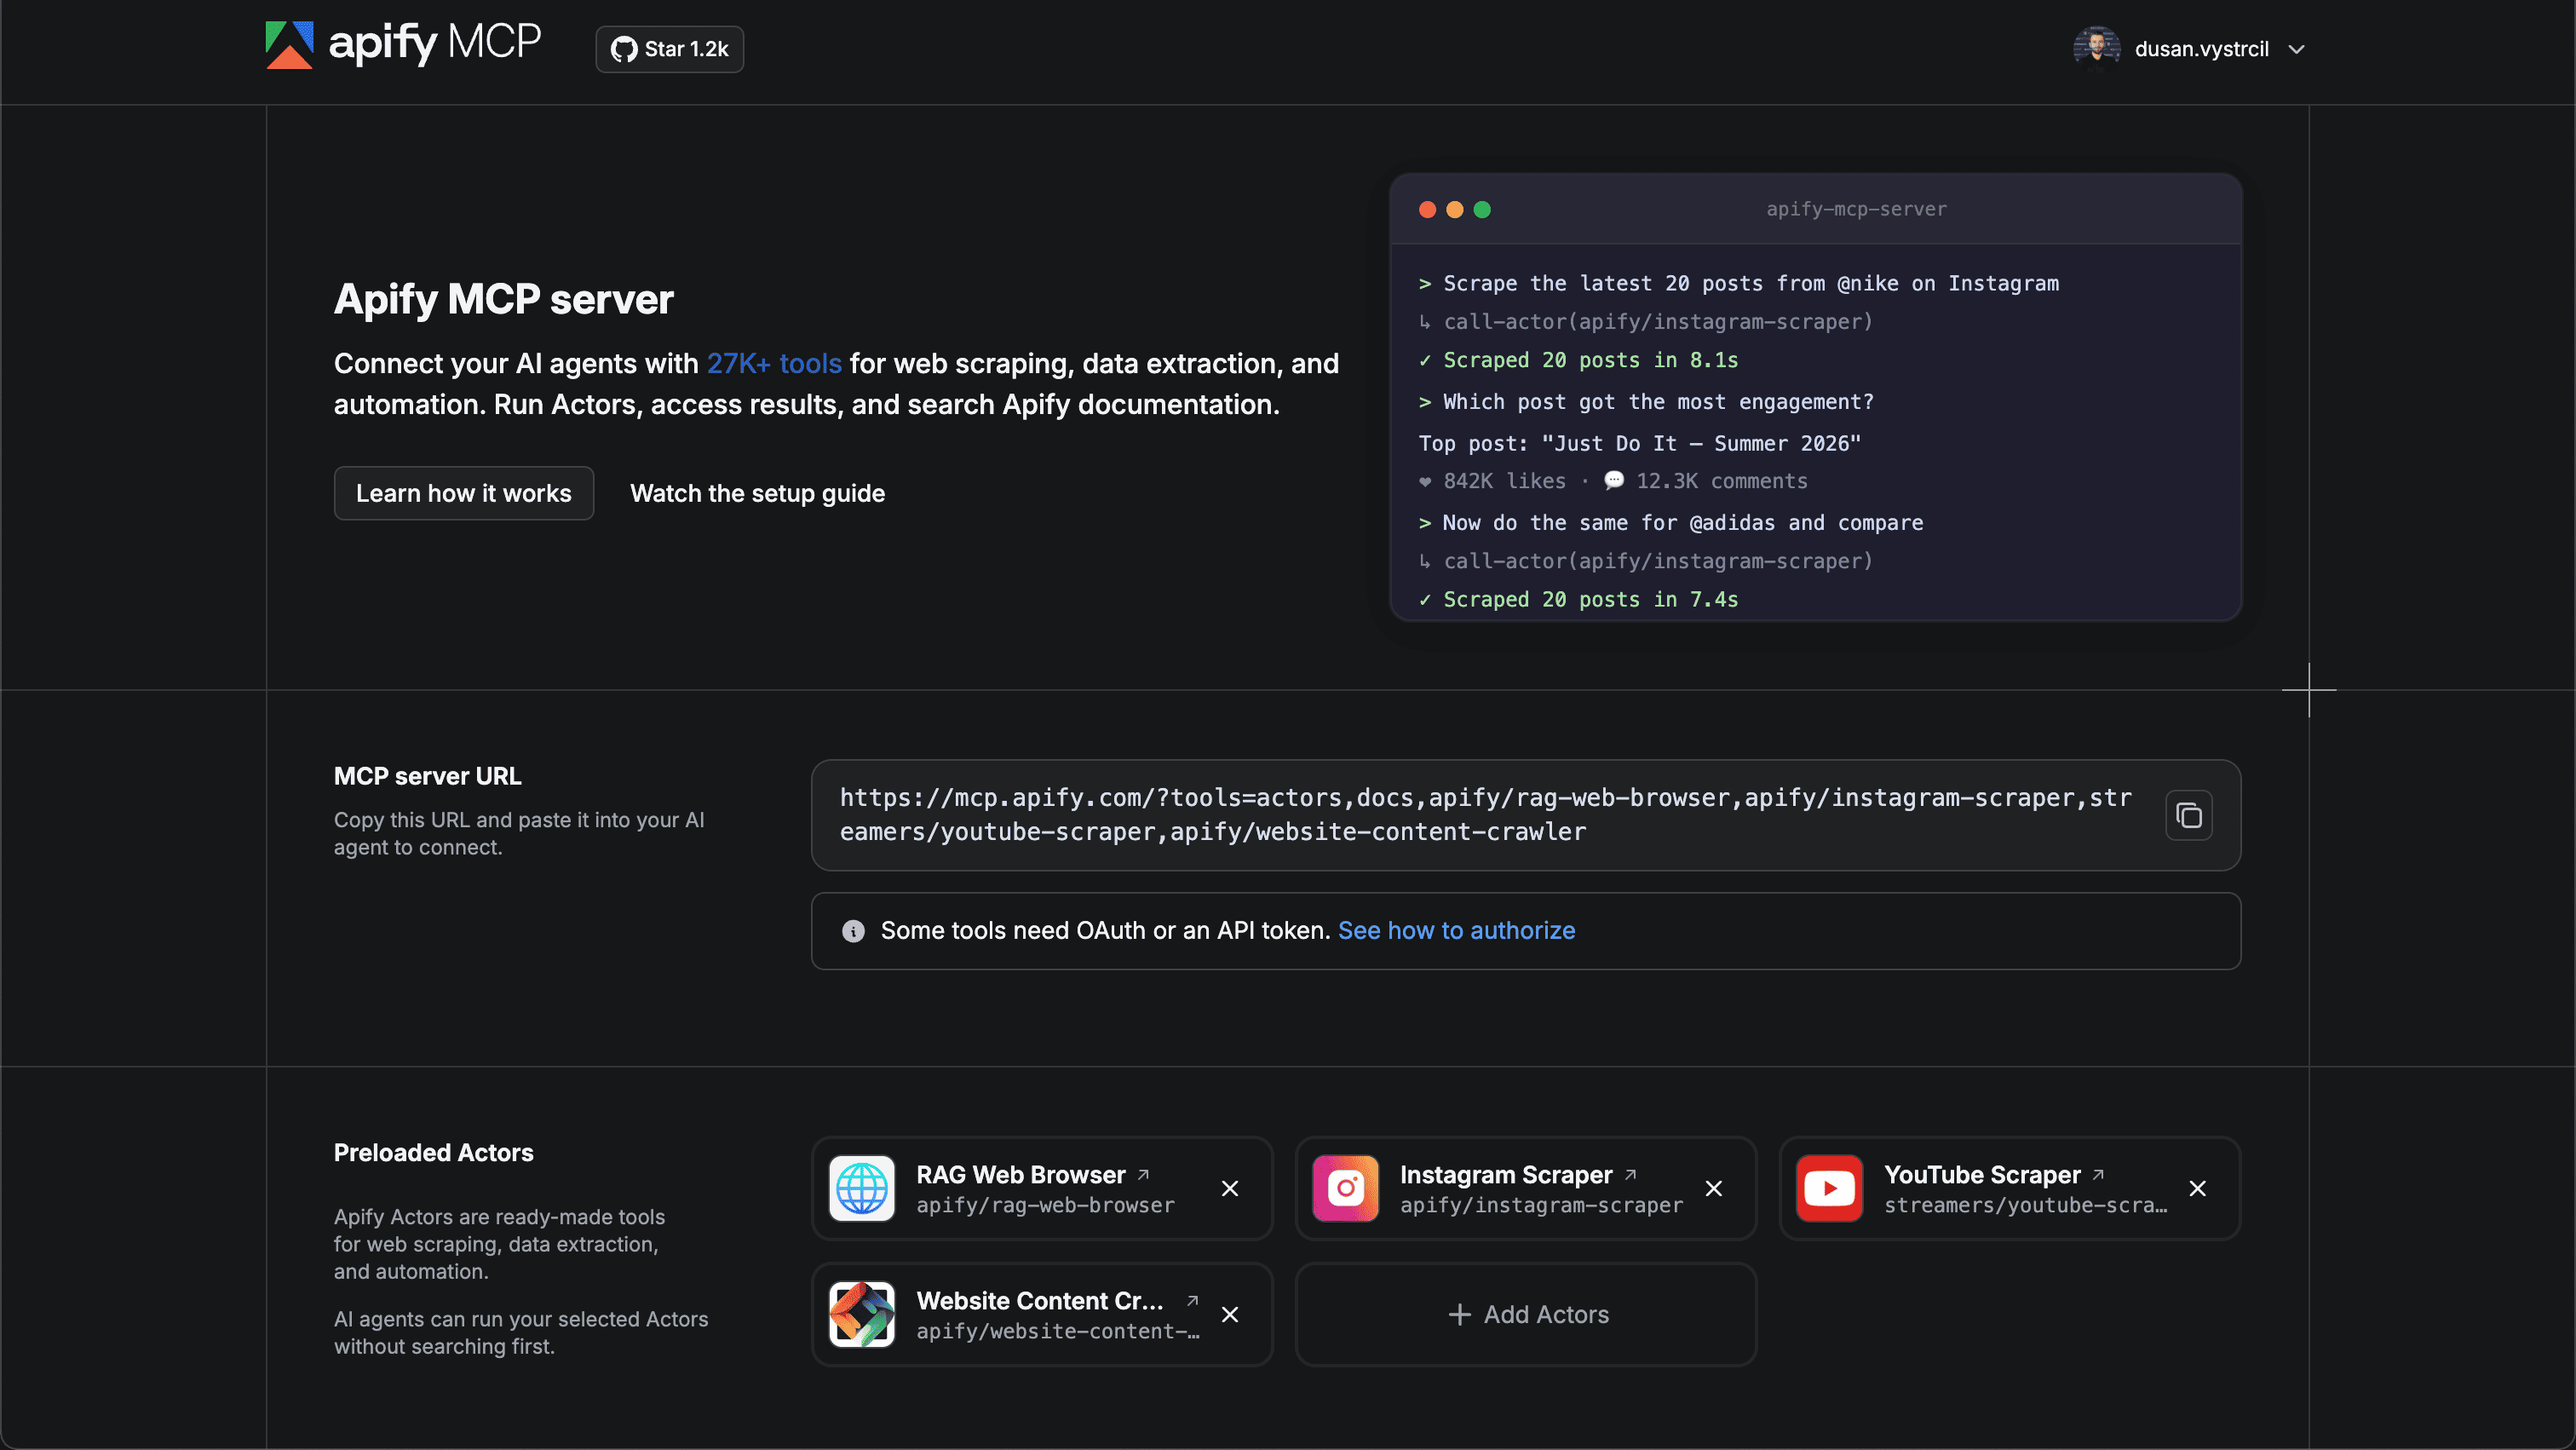Open the 27K+ tools link
The height and width of the screenshot is (1450, 2576).
coord(774,363)
